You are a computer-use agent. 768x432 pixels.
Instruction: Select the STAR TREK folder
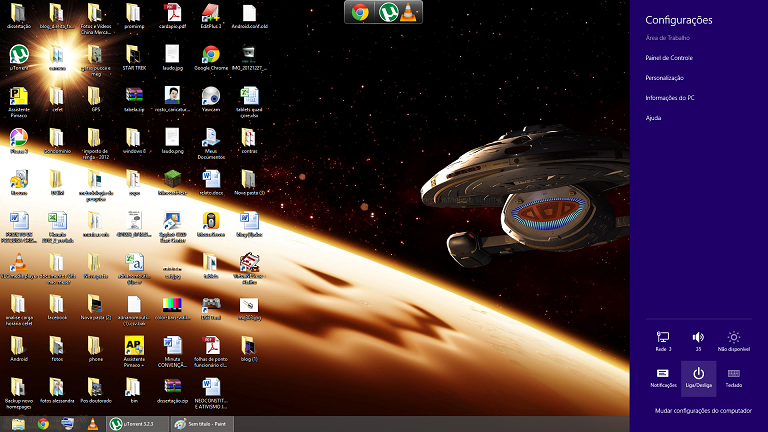point(134,58)
